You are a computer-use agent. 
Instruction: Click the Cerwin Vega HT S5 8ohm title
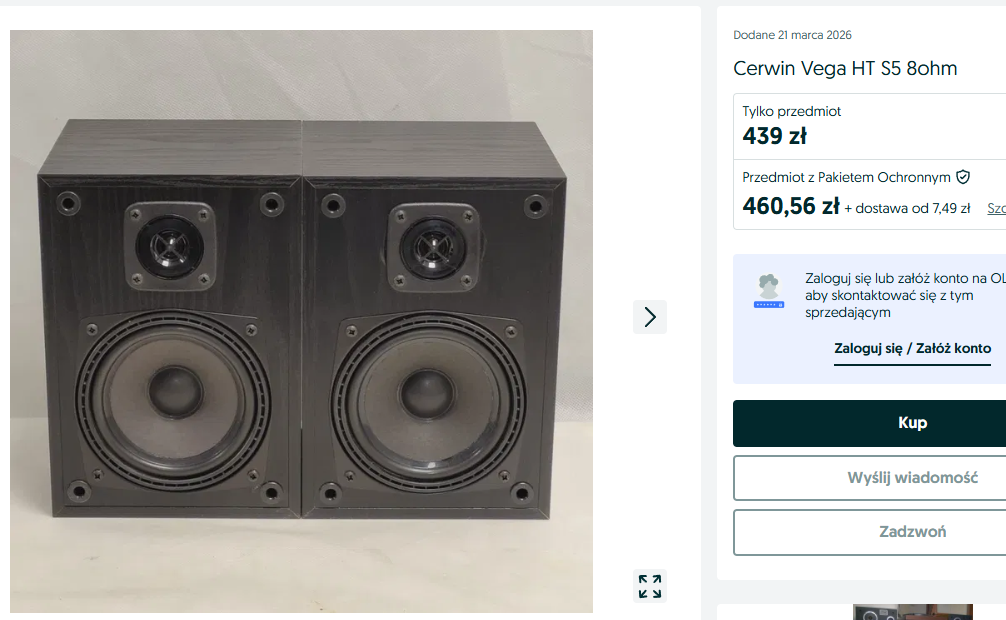[845, 68]
